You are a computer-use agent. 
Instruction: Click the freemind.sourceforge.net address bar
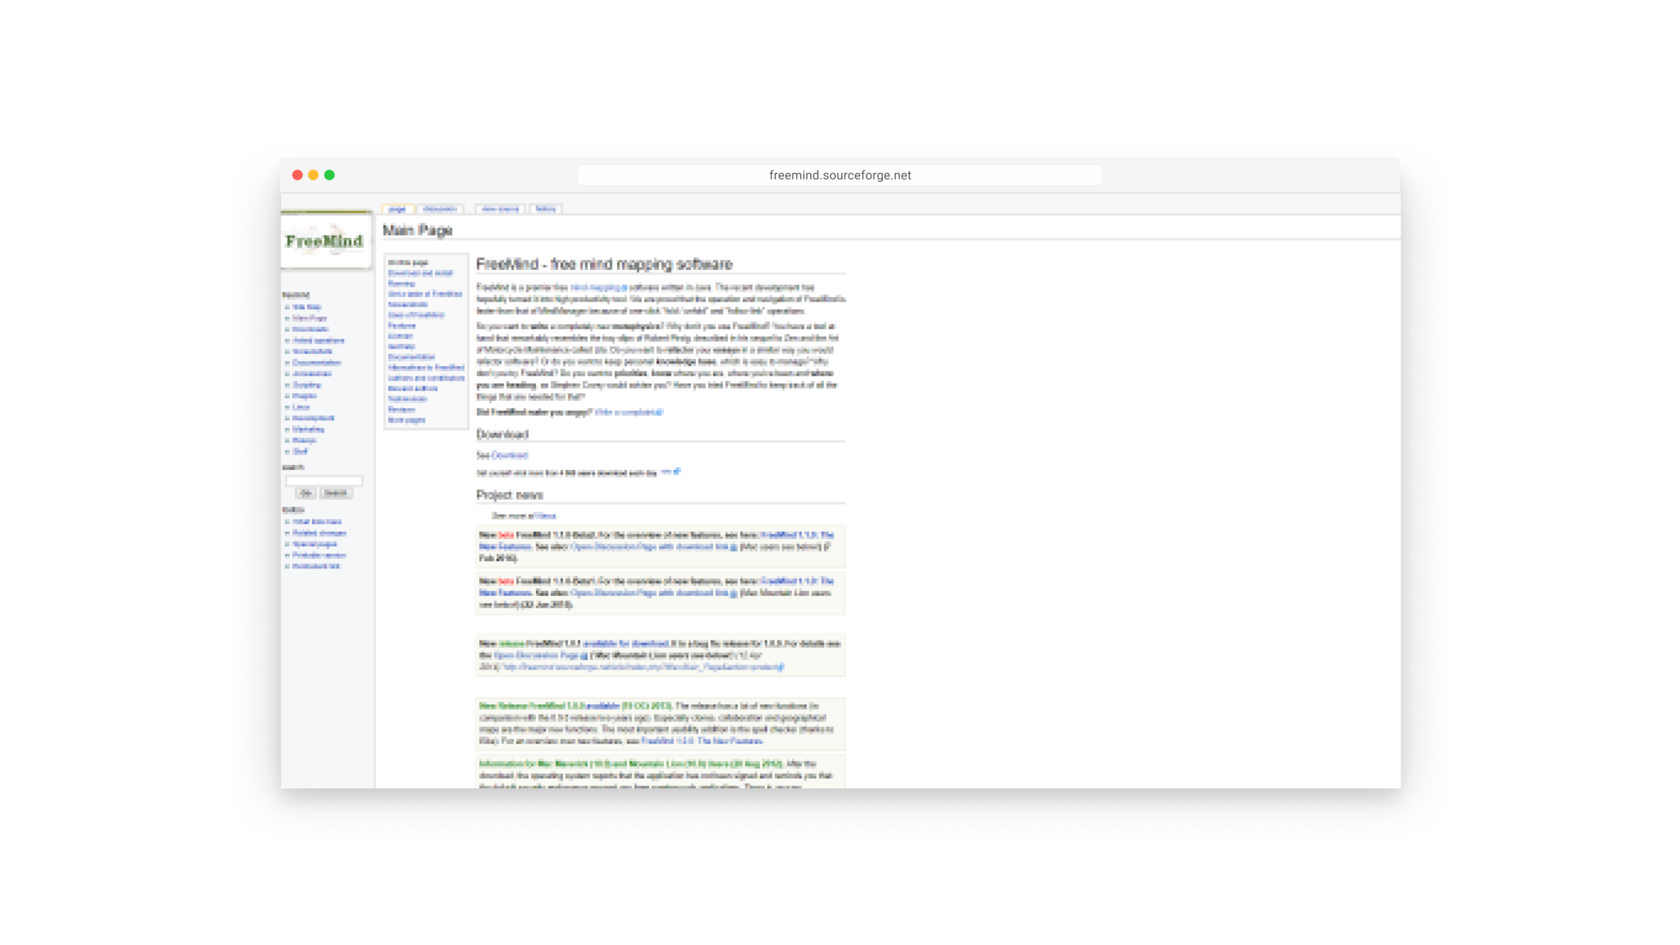pos(840,175)
